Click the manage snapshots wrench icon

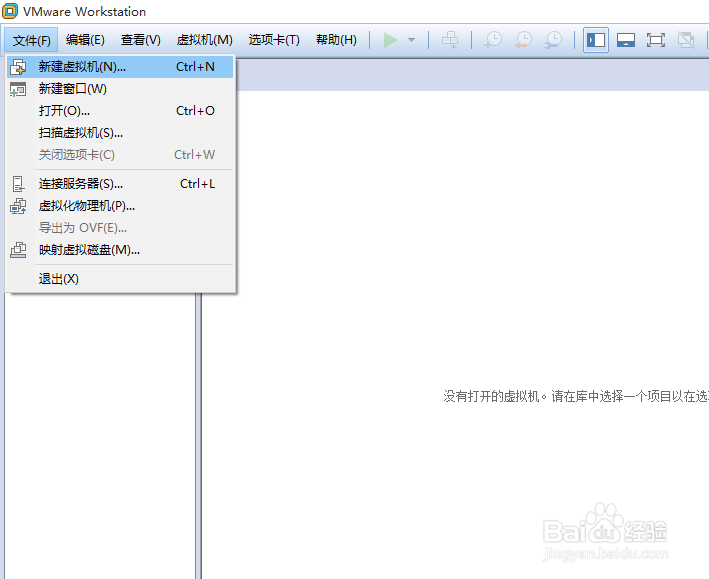click(x=553, y=40)
